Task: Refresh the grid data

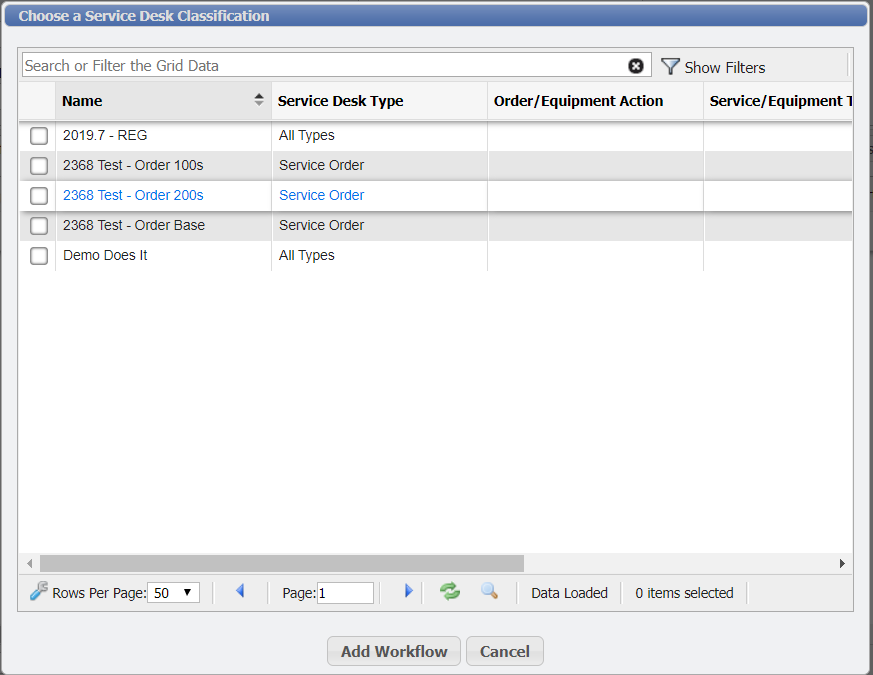Action: [x=449, y=591]
